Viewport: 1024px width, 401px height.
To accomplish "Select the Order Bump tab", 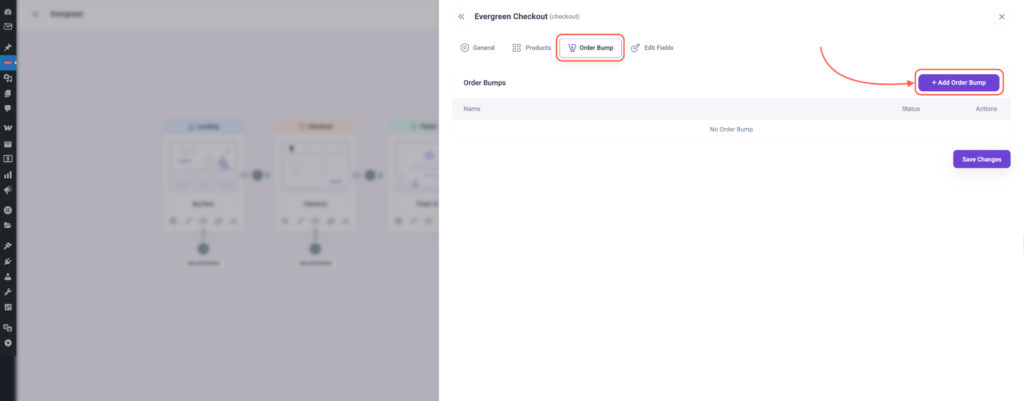I will 590,48.
